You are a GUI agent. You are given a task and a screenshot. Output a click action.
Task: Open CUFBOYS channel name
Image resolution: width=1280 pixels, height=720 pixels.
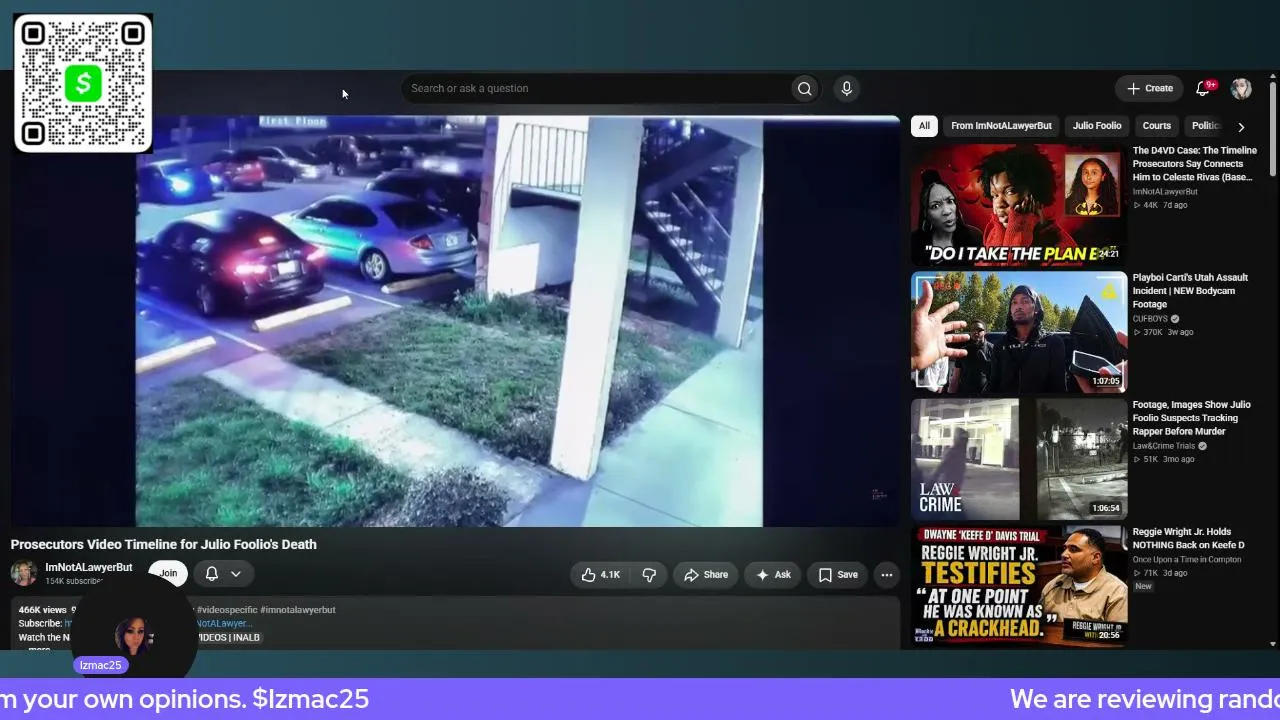1149,319
